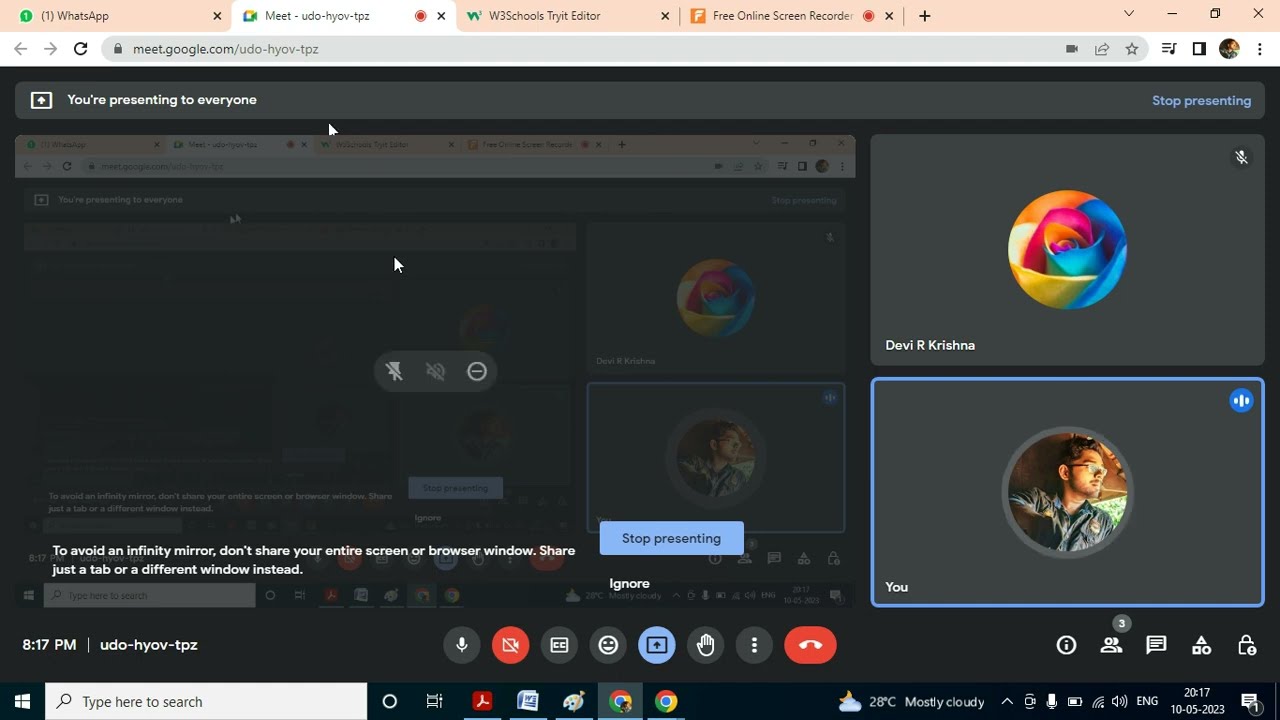
Task: Open chat with everyone panel
Action: [1156, 645]
